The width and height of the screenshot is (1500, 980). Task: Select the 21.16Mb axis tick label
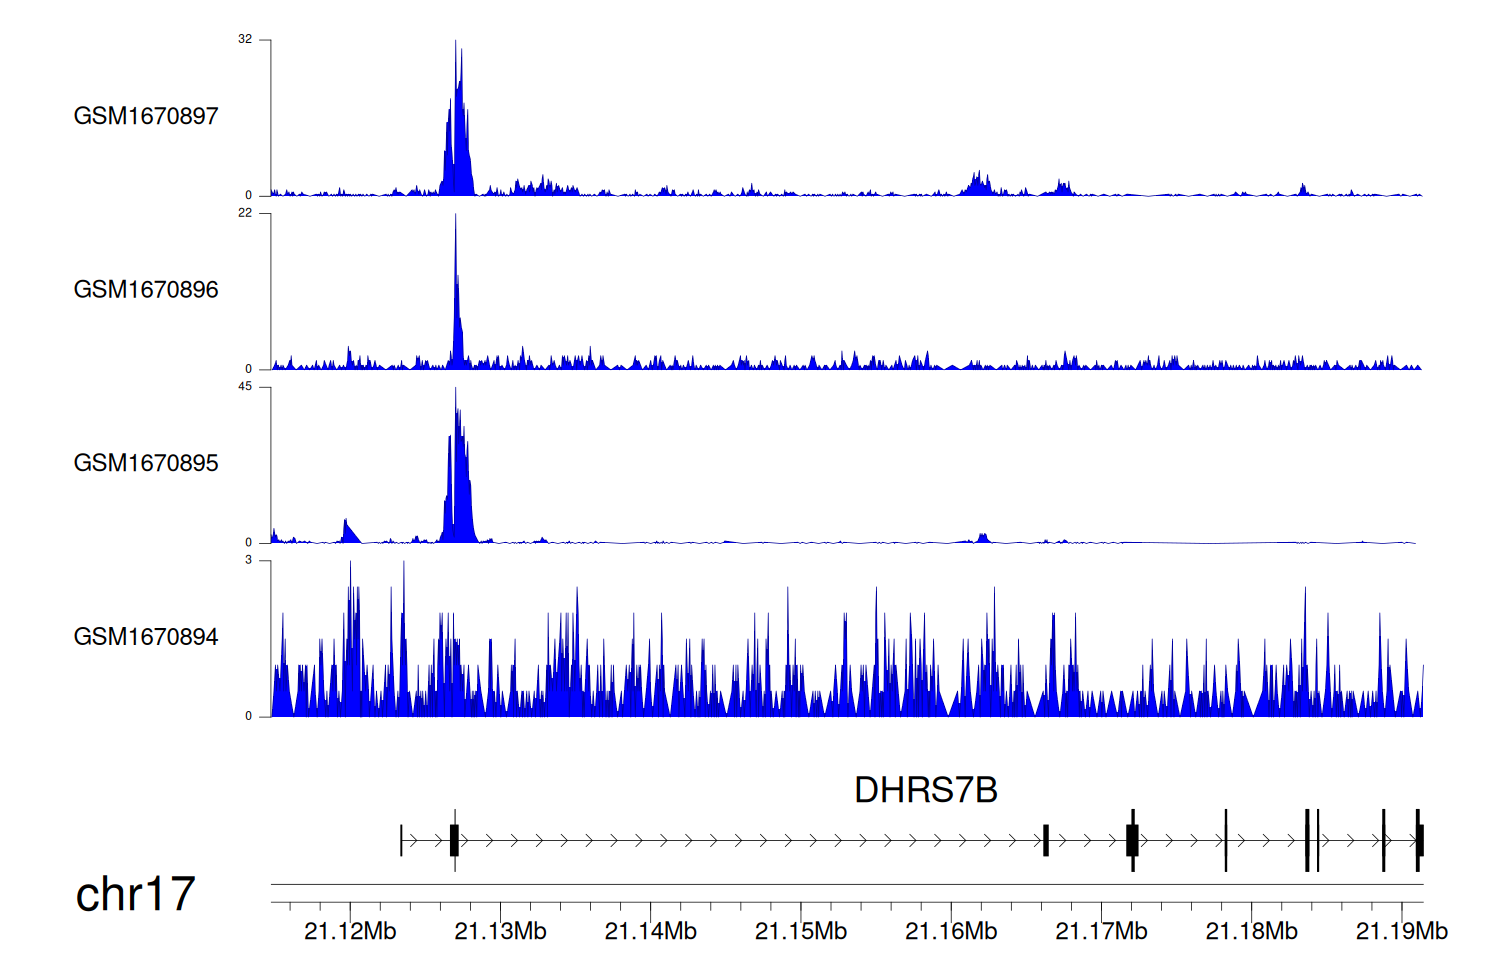click(951, 931)
